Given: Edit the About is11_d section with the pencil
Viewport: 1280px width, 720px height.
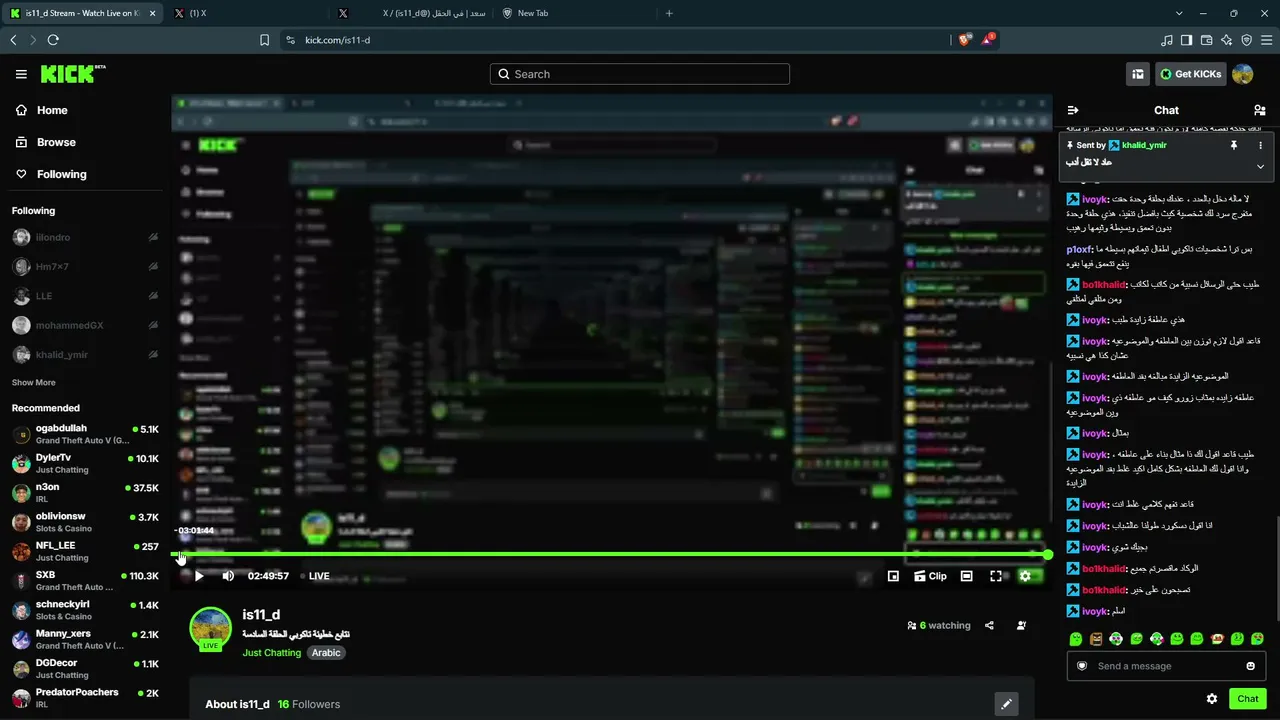Looking at the screenshot, I should [x=1007, y=704].
